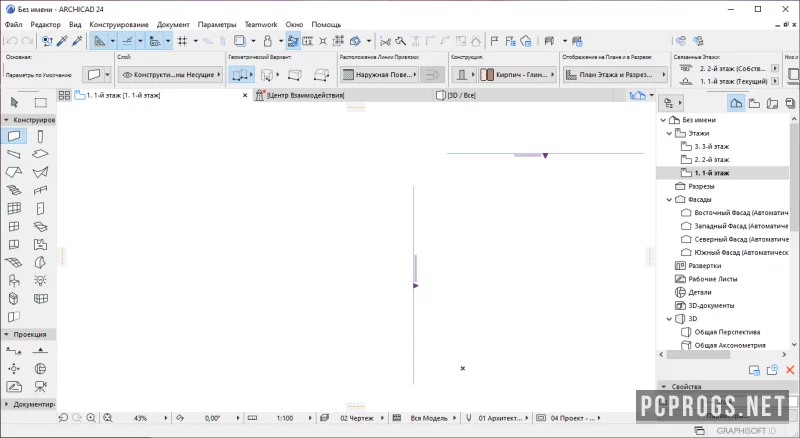The height and width of the screenshot is (438, 800).
Task: Select the Section tool under Проекция
Action: (14, 351)
